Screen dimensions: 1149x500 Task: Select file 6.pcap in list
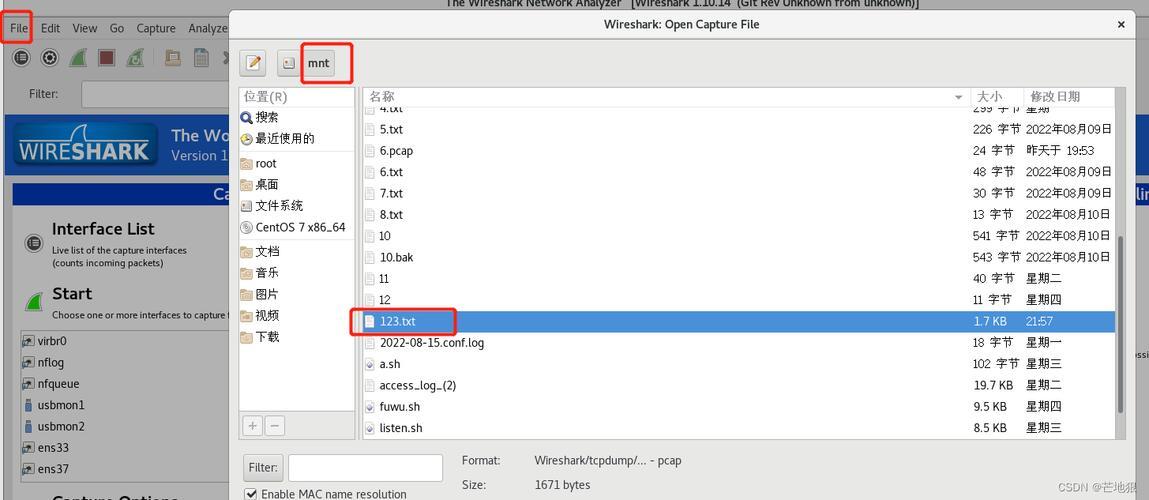(739, 150)
